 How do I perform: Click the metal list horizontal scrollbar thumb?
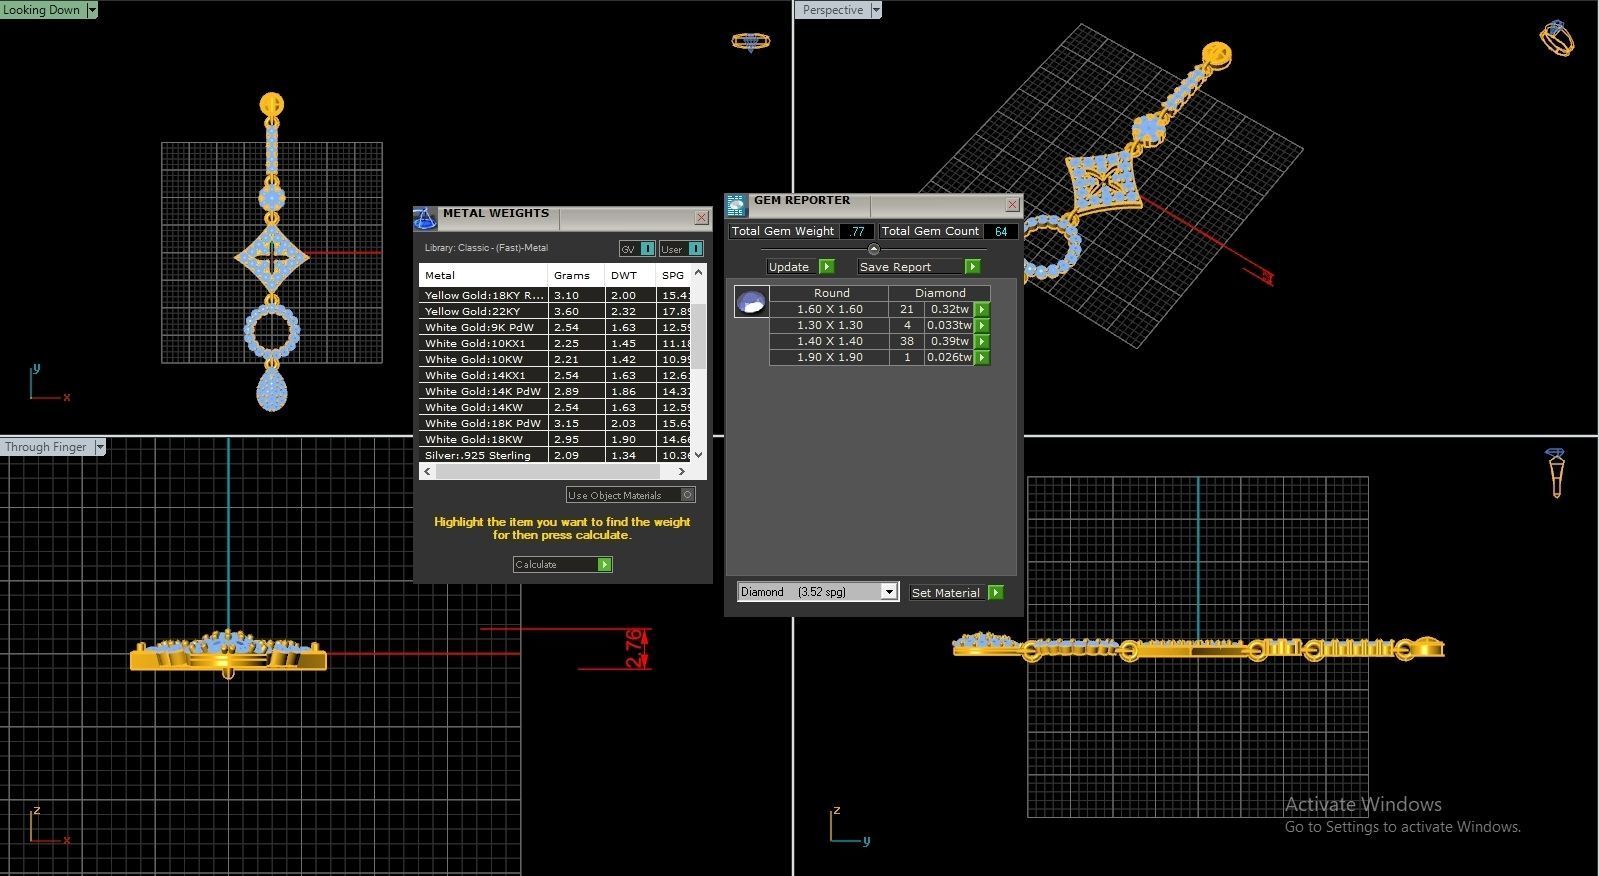(x=548, y=471)
